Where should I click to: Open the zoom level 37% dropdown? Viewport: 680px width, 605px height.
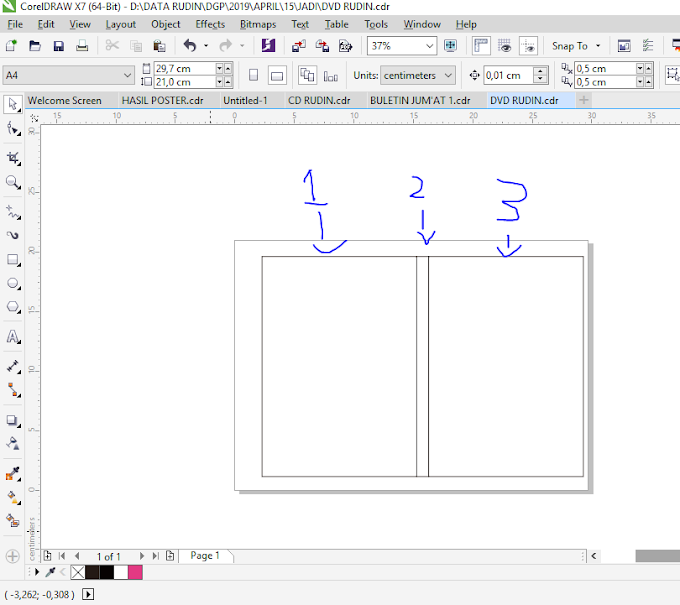tap(430, 46)
